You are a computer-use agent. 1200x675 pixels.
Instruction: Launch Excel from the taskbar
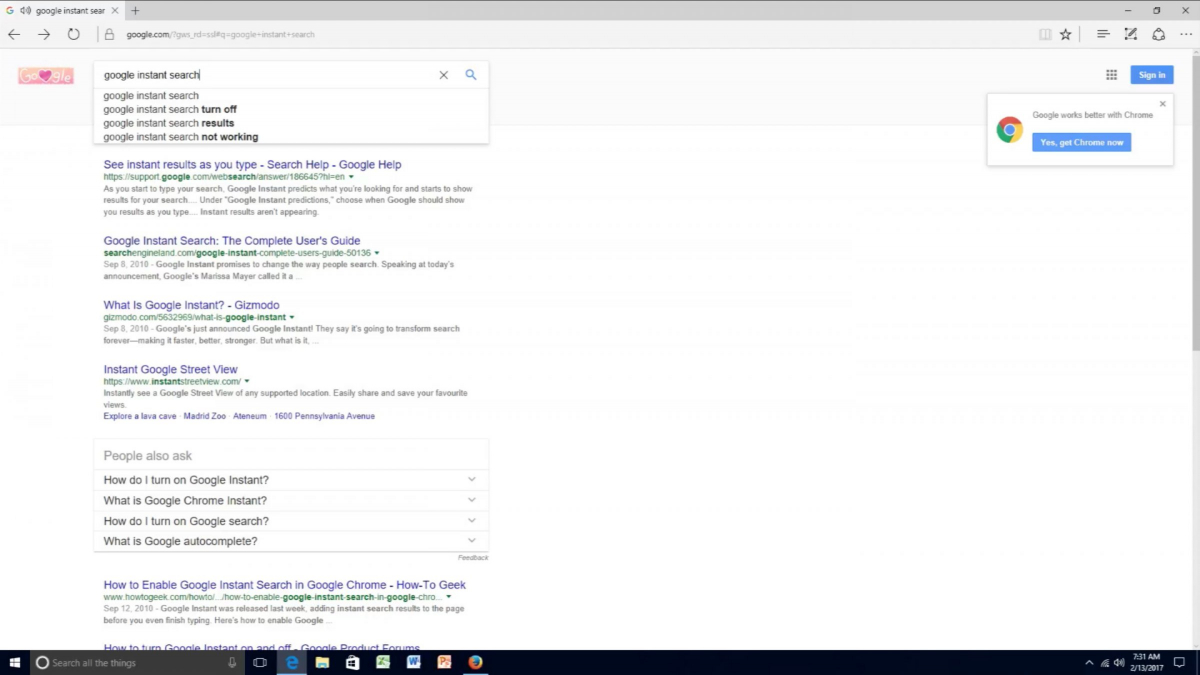[x=383, y=662]
